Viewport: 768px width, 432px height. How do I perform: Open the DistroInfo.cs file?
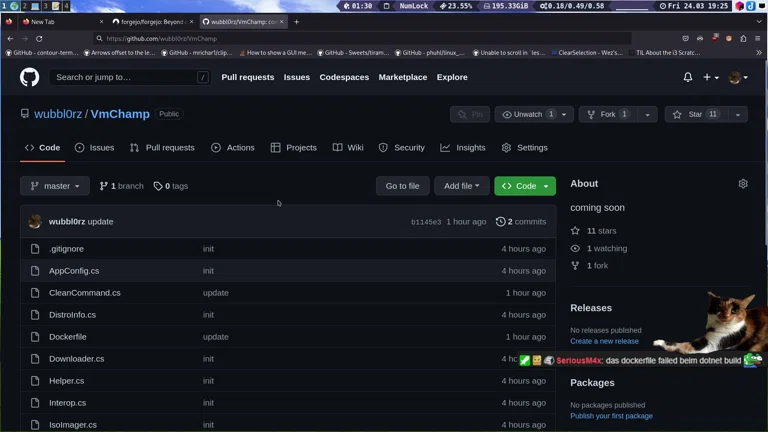pyautogui.click(x=72, y=314)
